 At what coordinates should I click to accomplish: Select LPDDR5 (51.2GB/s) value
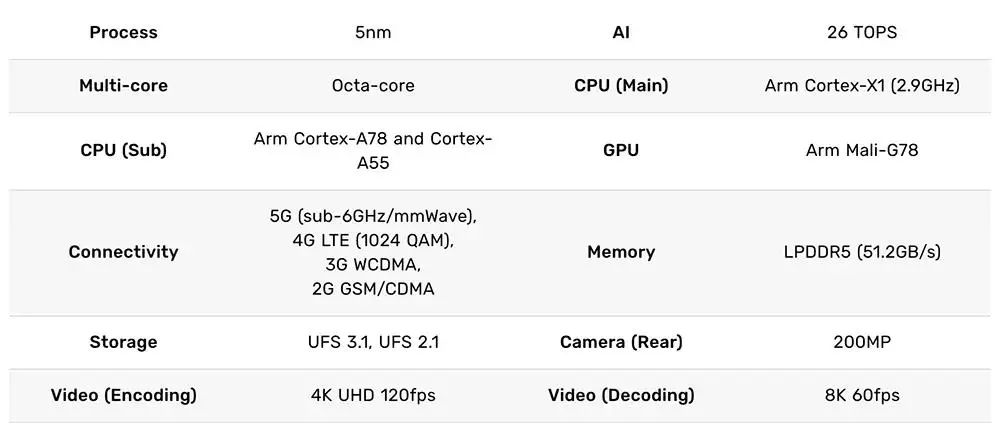point(862,252)
